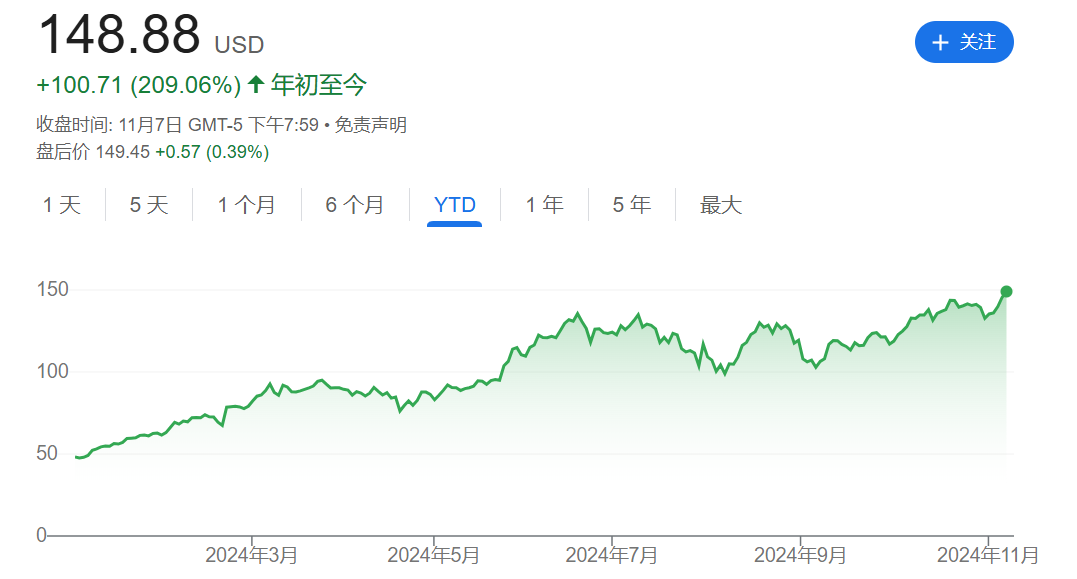
Task: Click the 盘后价 149.45 after-hours line
Action: pos(152,152)
